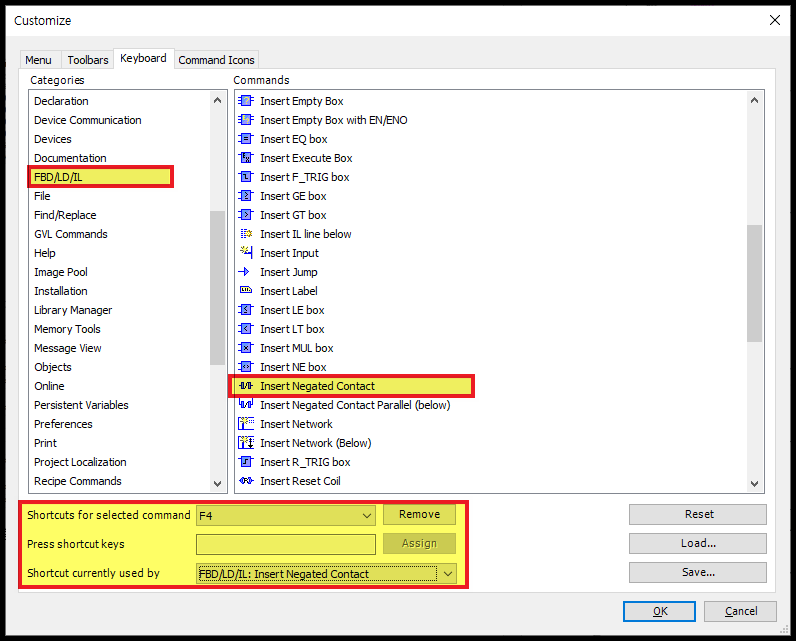Select the Find/Replace category
796x641 pixels.
pyautogui.click(x=65, y=215)
